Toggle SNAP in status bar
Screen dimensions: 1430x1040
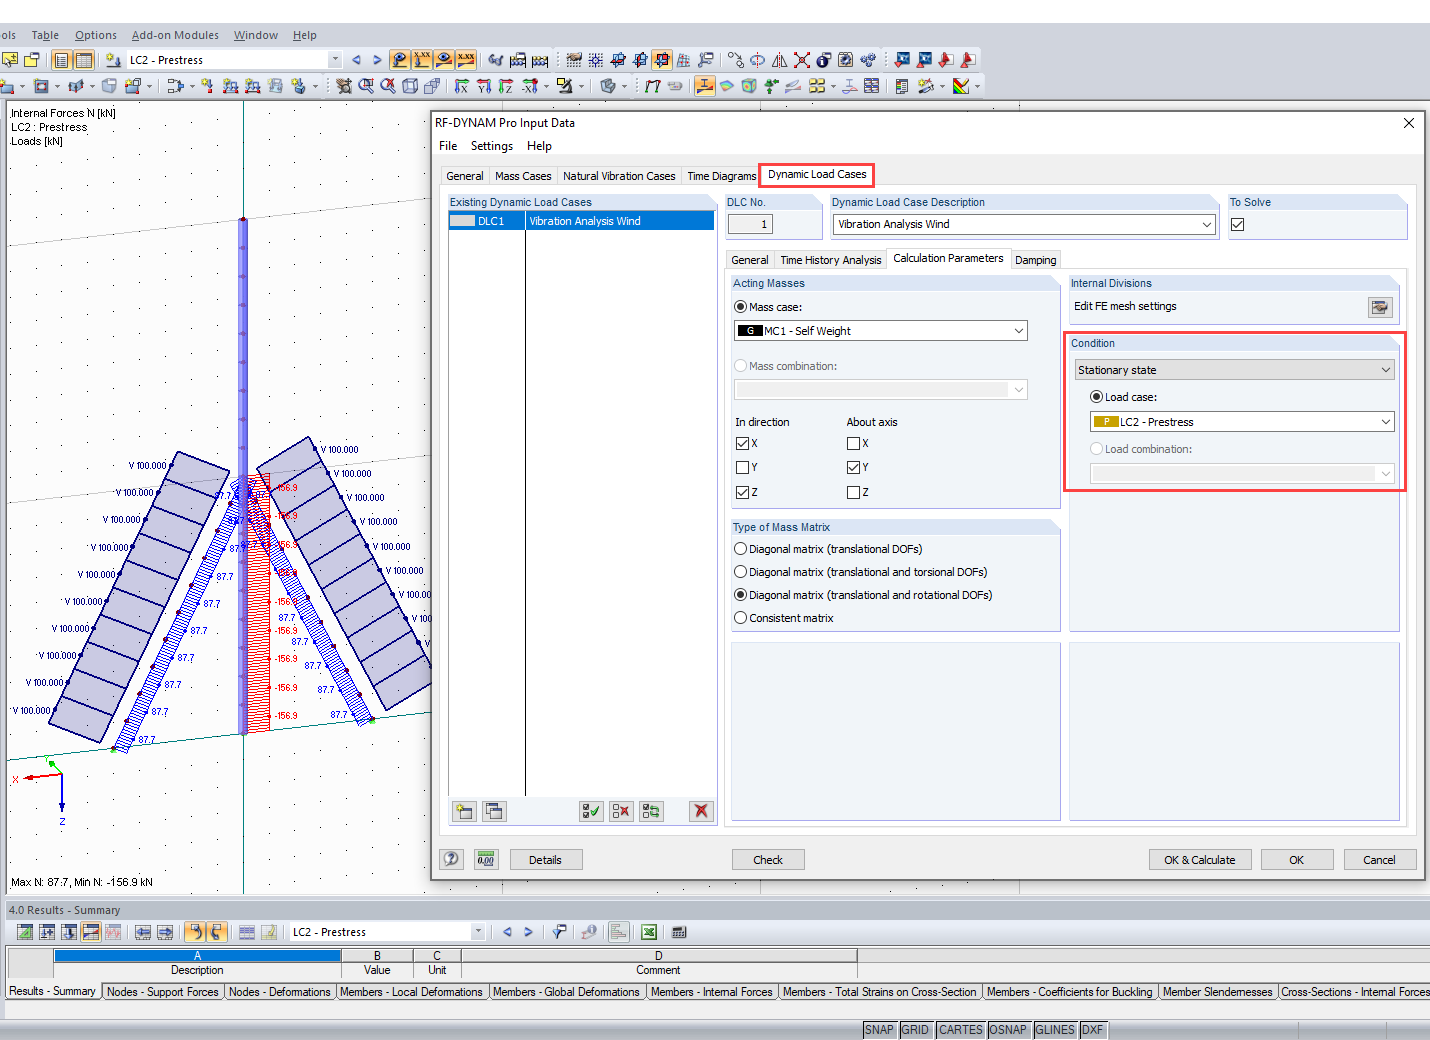(x=879, y=1030)
